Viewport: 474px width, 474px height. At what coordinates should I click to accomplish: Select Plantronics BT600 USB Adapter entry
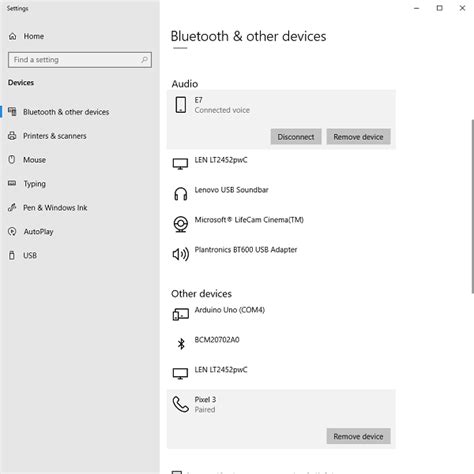click(246, 250)
